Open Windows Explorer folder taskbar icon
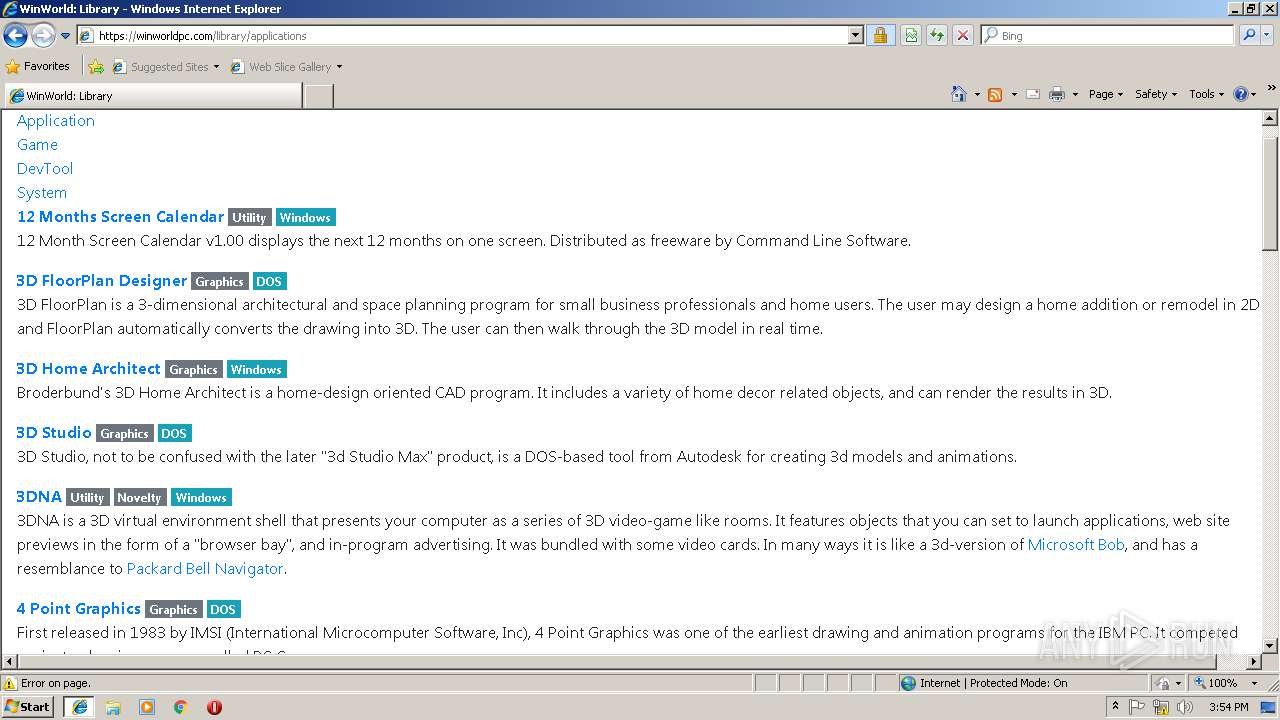This screenshot has height=720, width=1280. click(x=113, y=707)
